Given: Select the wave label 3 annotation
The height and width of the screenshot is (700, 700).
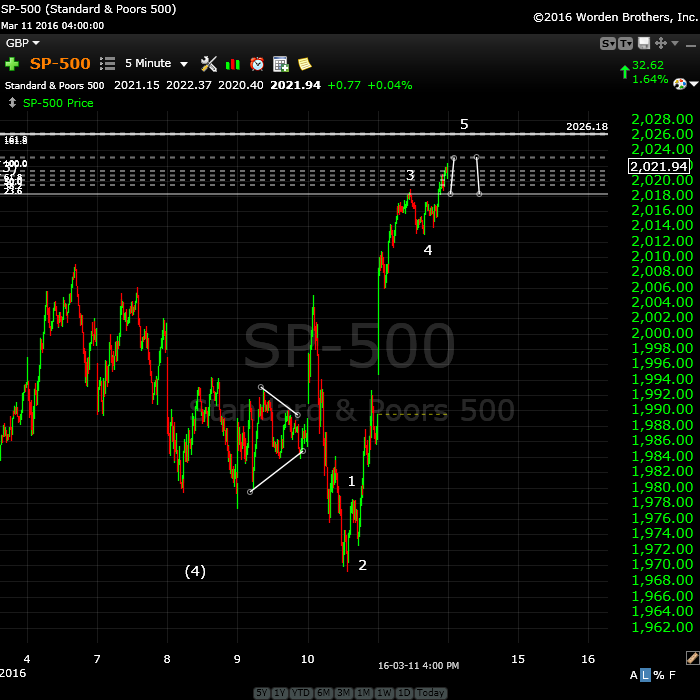Looking at the screenshot, I should [x=410, y=175].
